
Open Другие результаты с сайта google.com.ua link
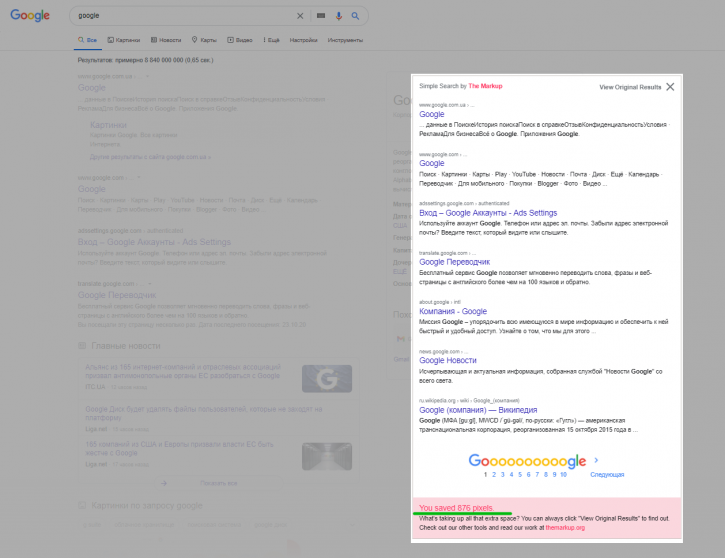150,157
